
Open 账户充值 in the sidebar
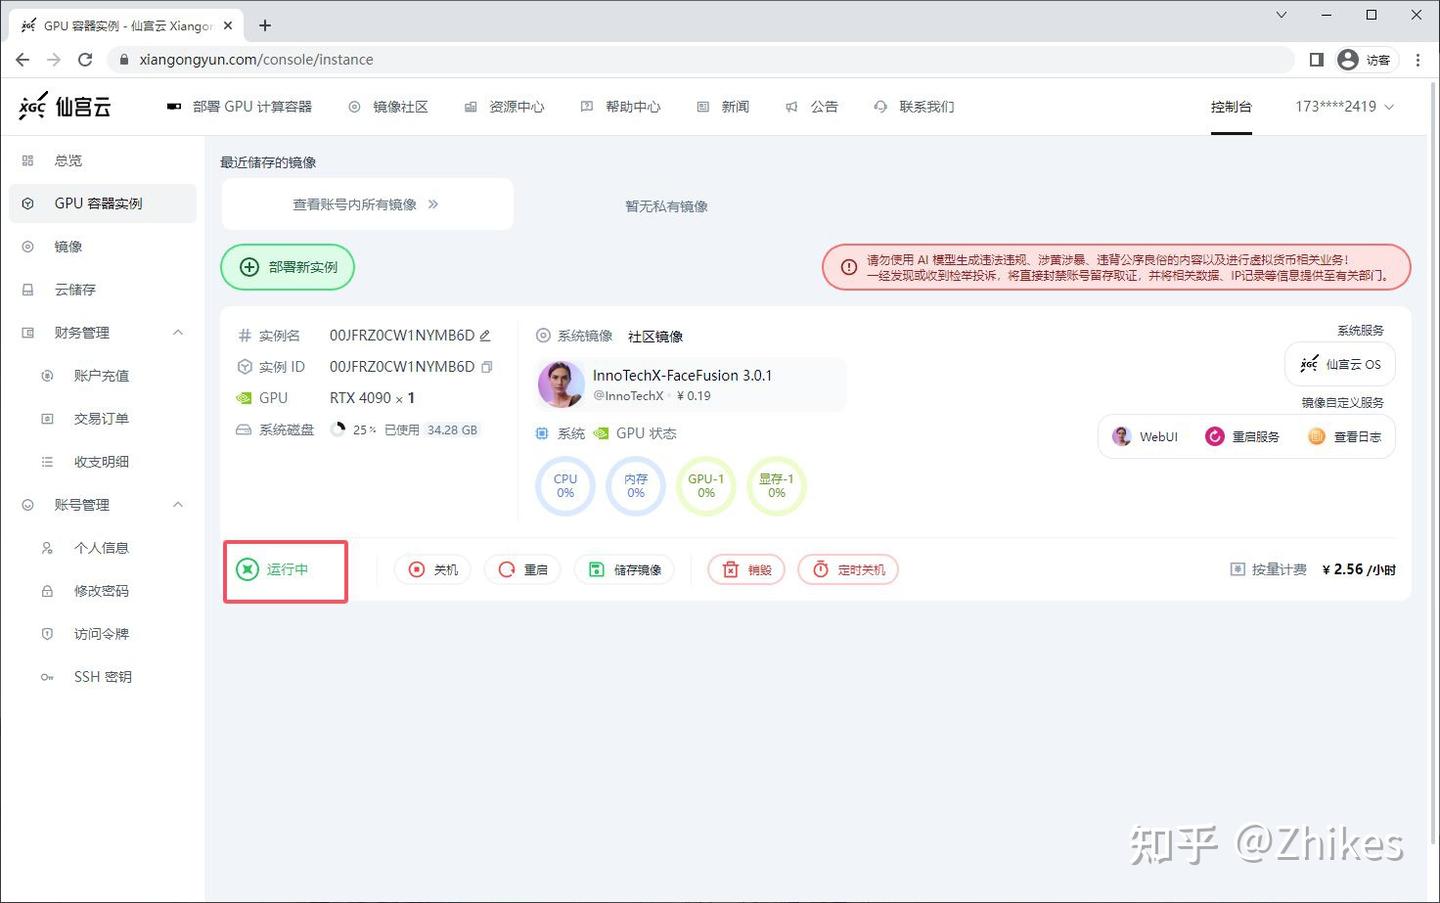point(103,376)
